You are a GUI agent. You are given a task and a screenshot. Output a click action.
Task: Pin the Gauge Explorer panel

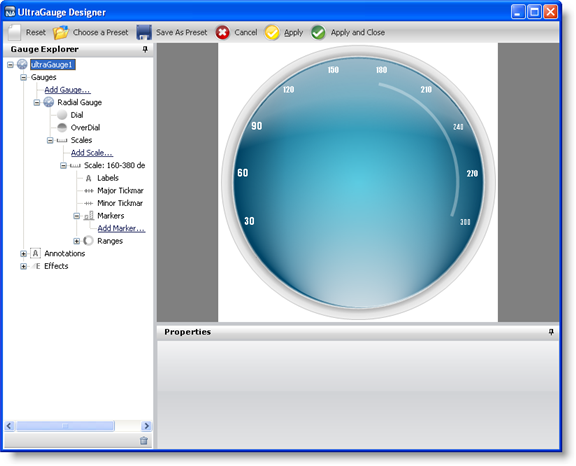[x=145, y=49]
